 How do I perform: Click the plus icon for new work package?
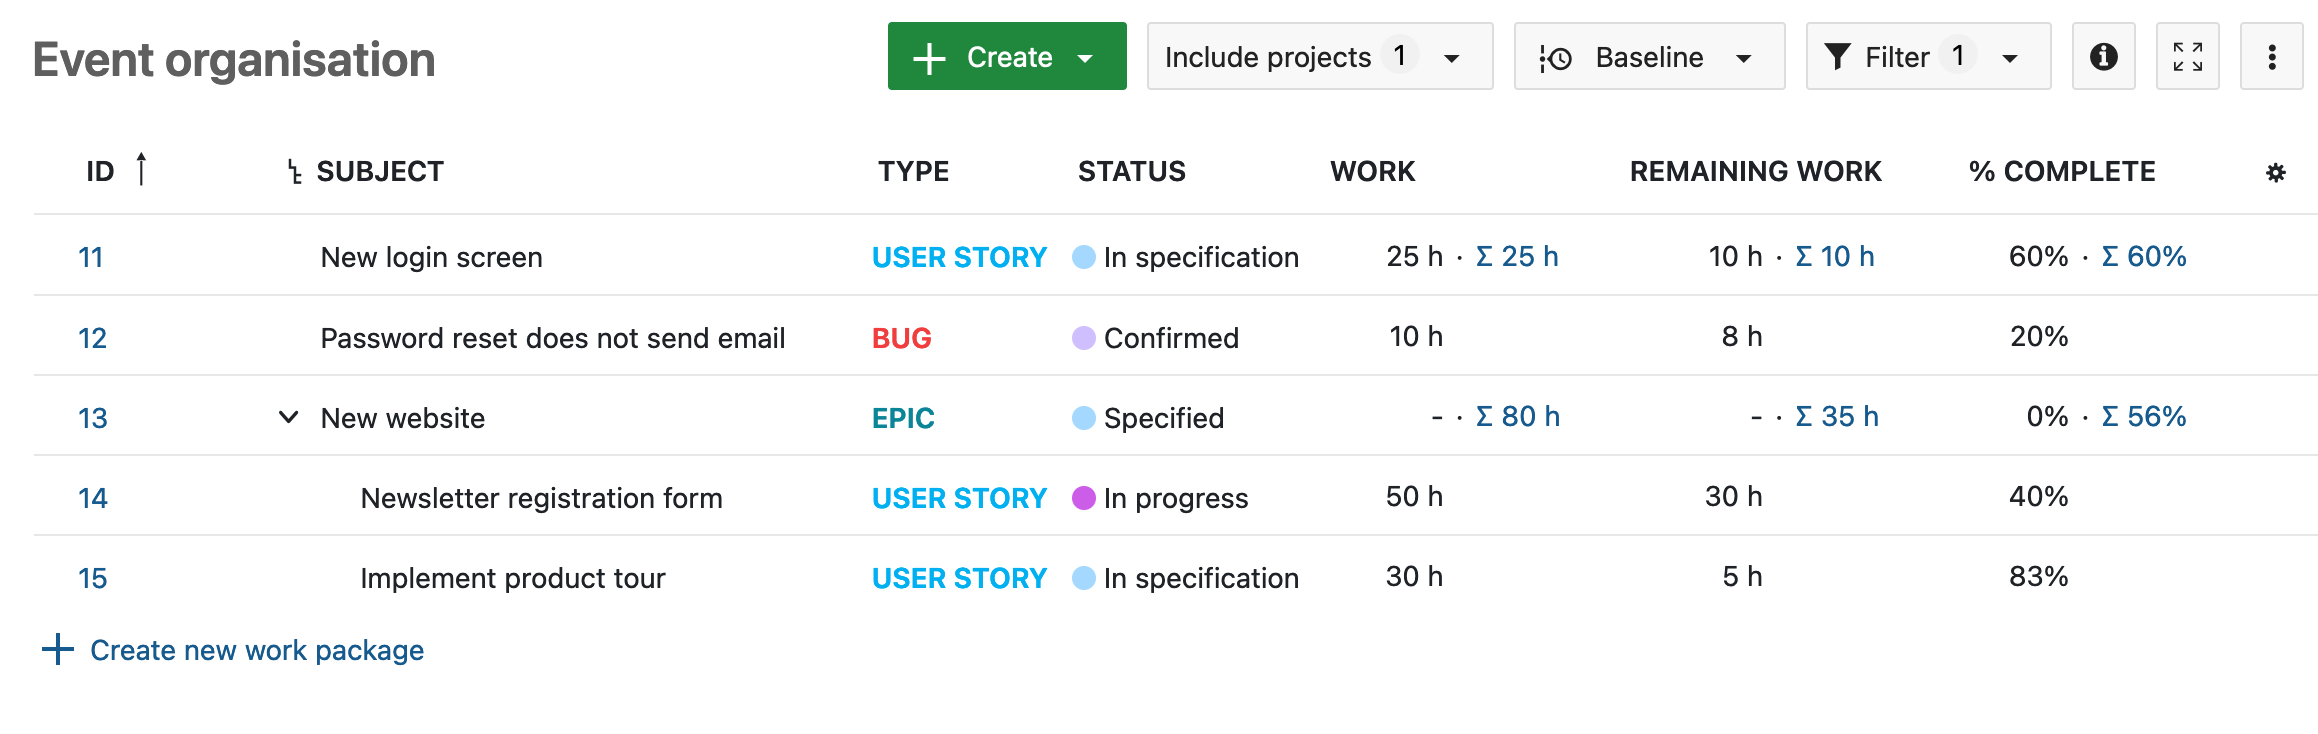[58, 650]
